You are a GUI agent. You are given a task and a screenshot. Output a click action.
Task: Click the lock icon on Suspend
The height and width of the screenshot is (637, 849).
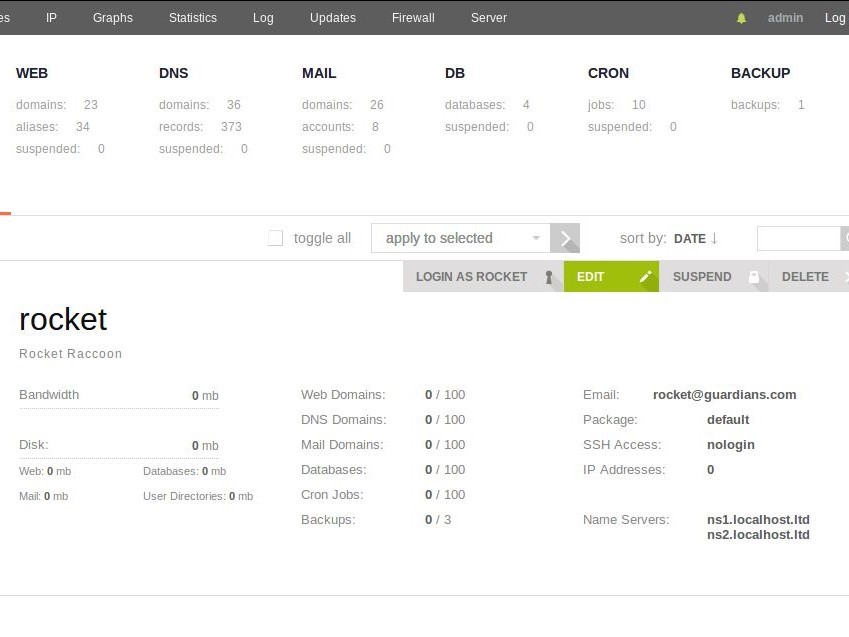click(754, 277)
